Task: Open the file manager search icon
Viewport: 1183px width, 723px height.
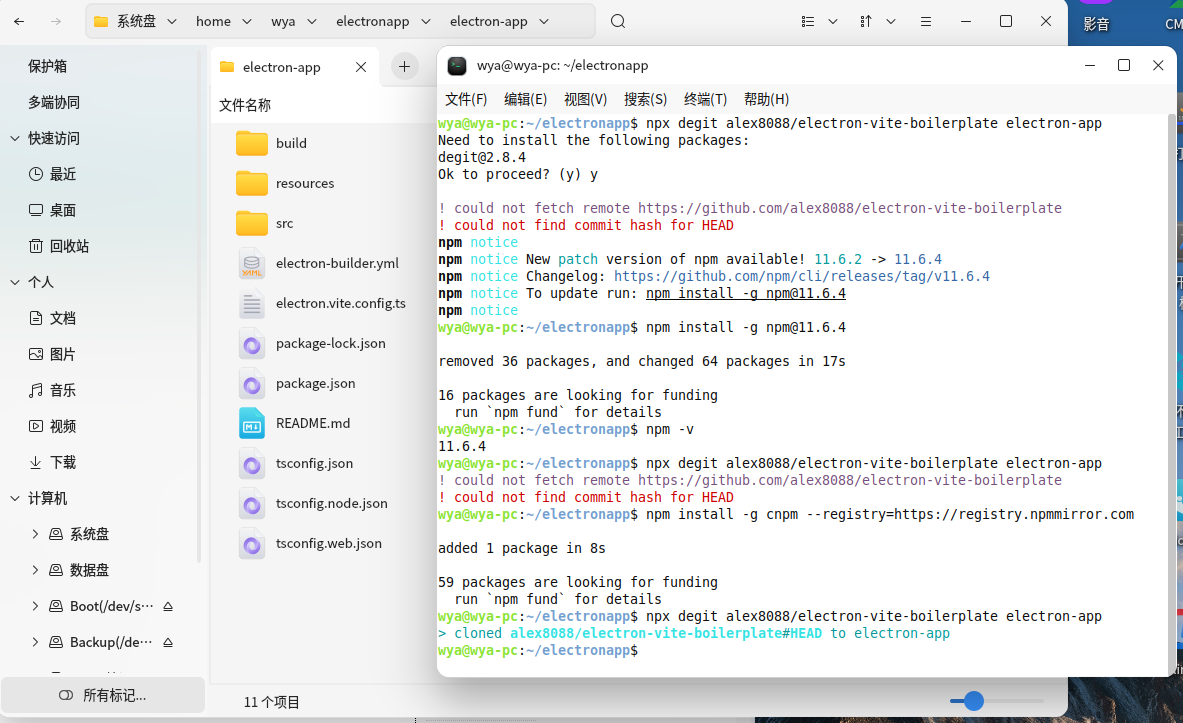Action: [618, 21]
